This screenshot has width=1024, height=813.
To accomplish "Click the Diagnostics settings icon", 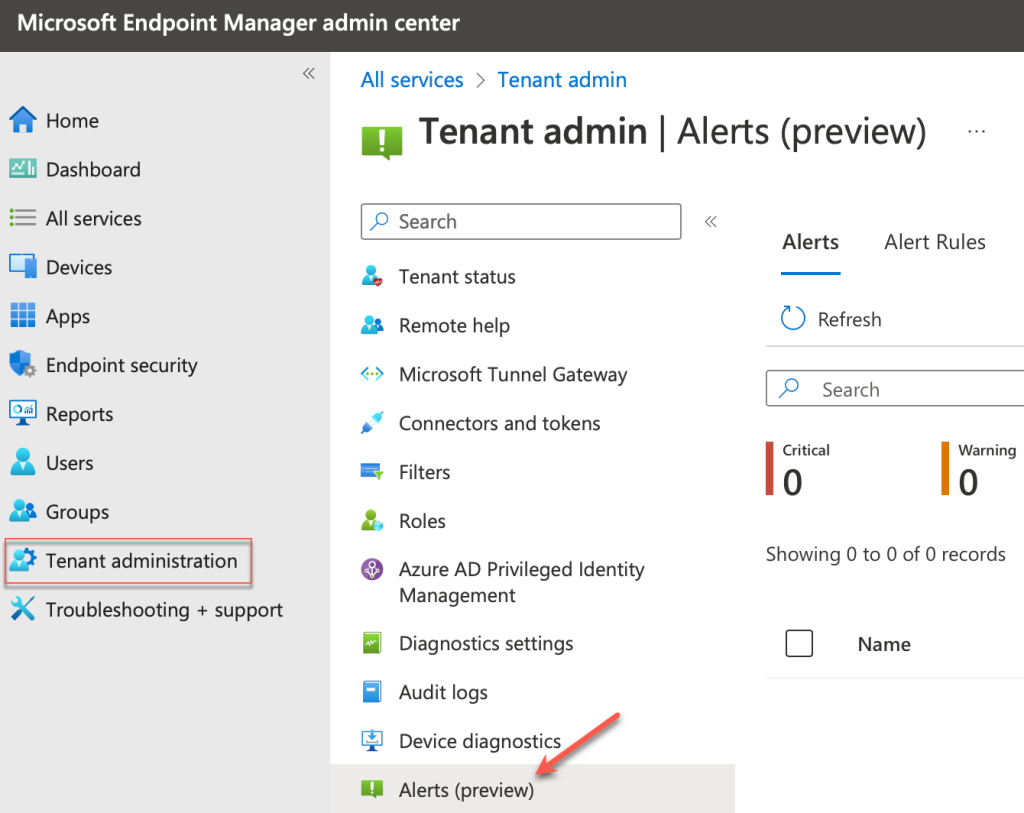I will pyautogui.click(x=372, y=643).
